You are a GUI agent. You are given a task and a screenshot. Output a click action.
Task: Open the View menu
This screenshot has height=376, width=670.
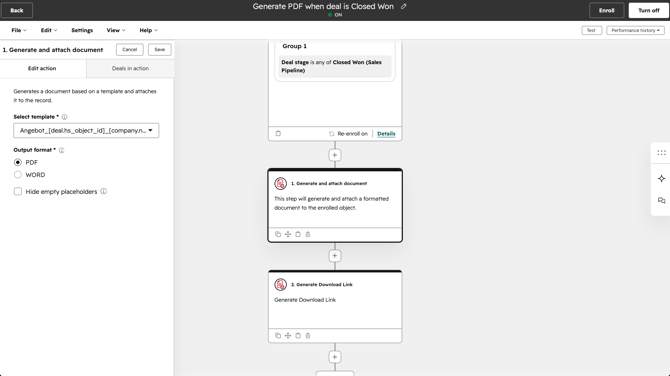[116, 30]
